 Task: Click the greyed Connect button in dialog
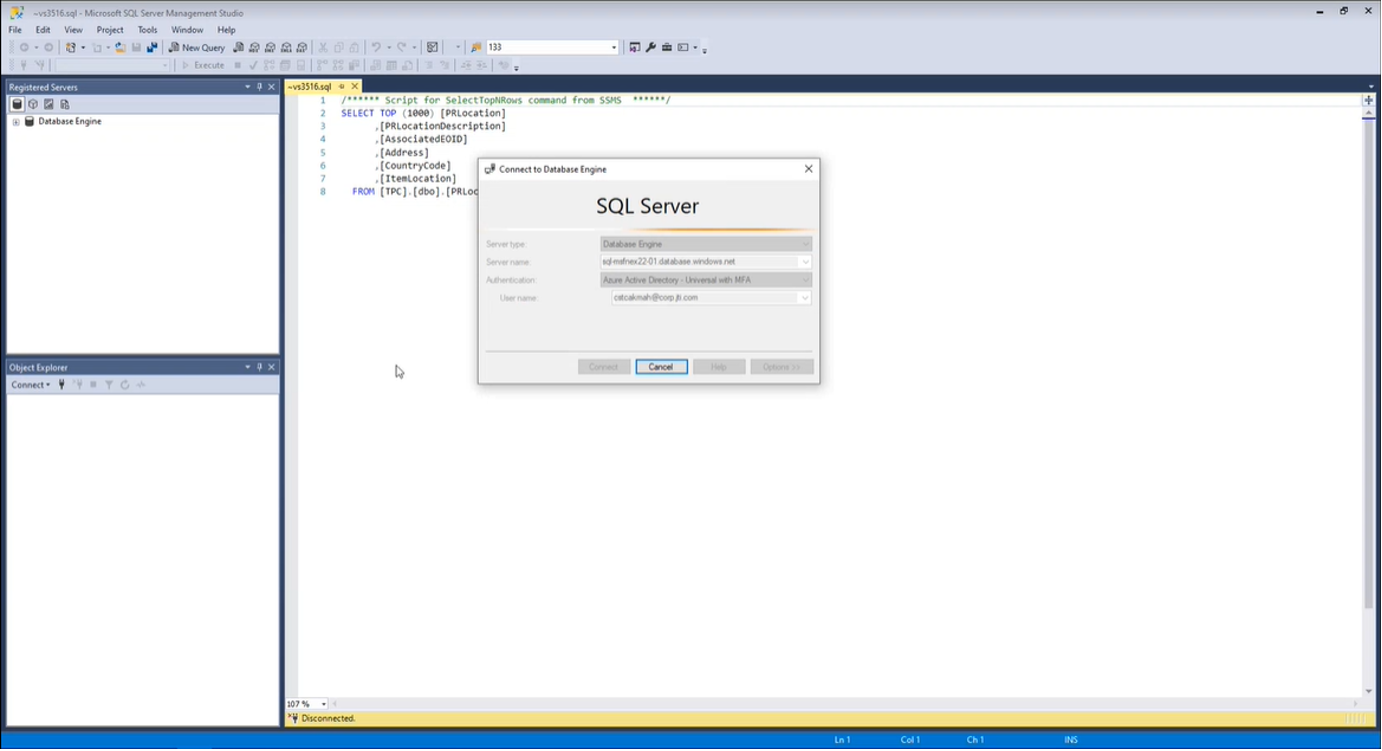[x=604, y=367]
